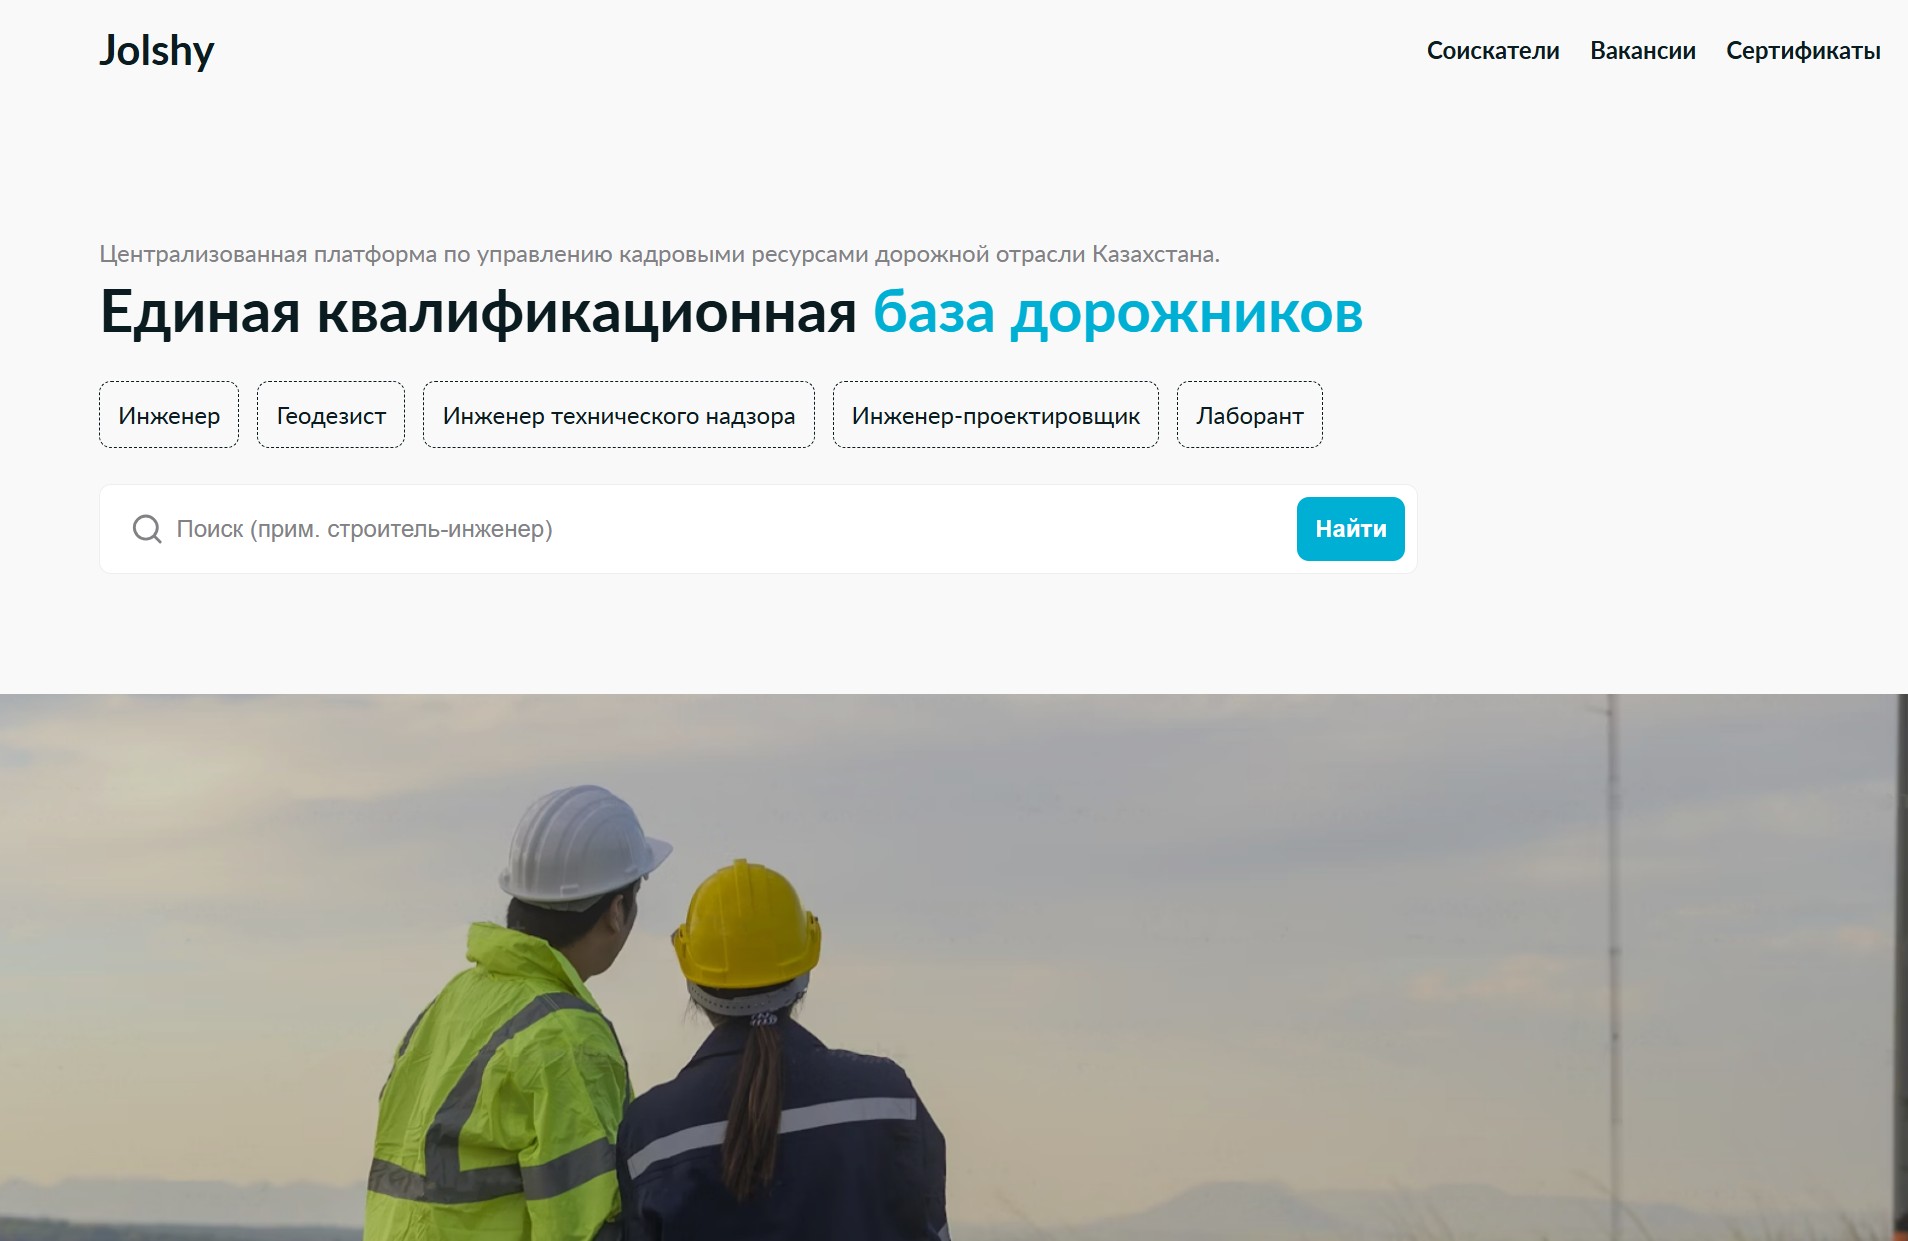Click the Jolshy logo

156,51
